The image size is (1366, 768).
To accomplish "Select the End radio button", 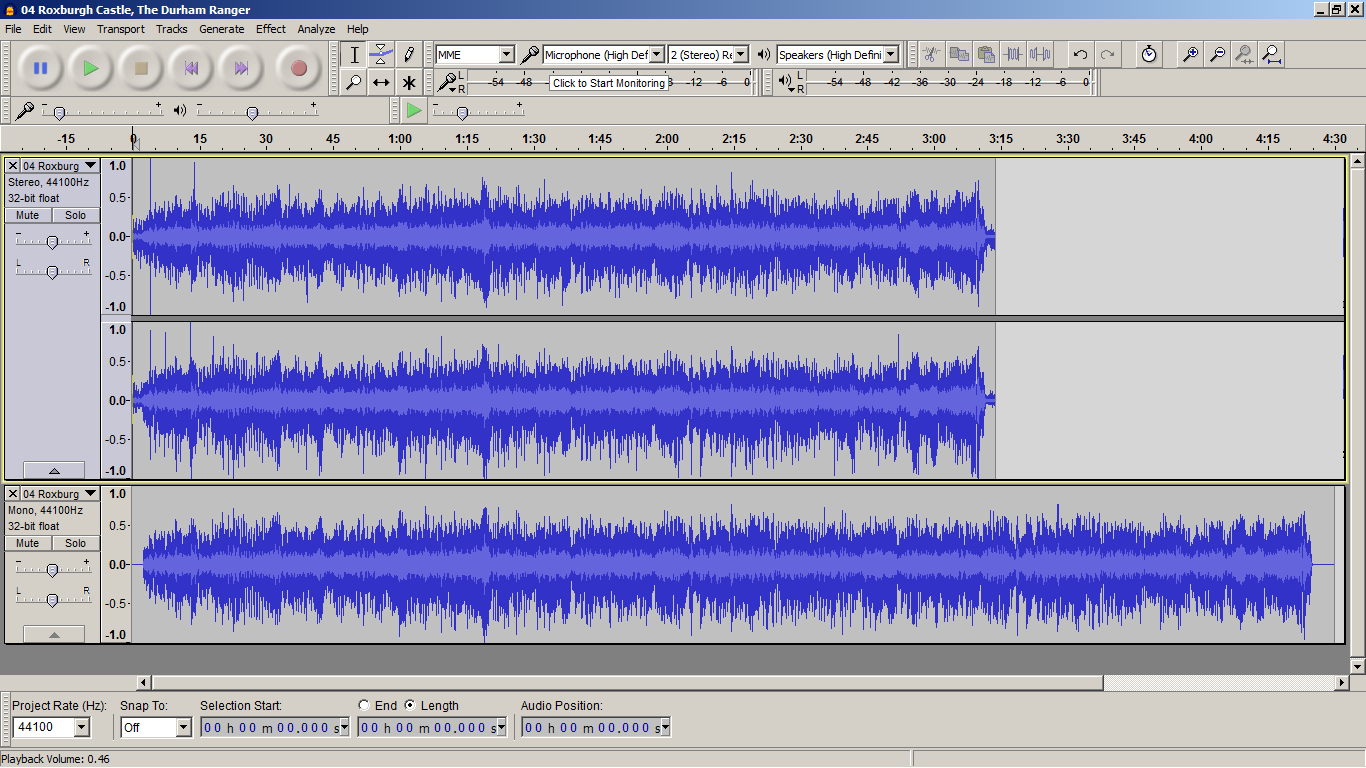I will [x=364, y=705].
